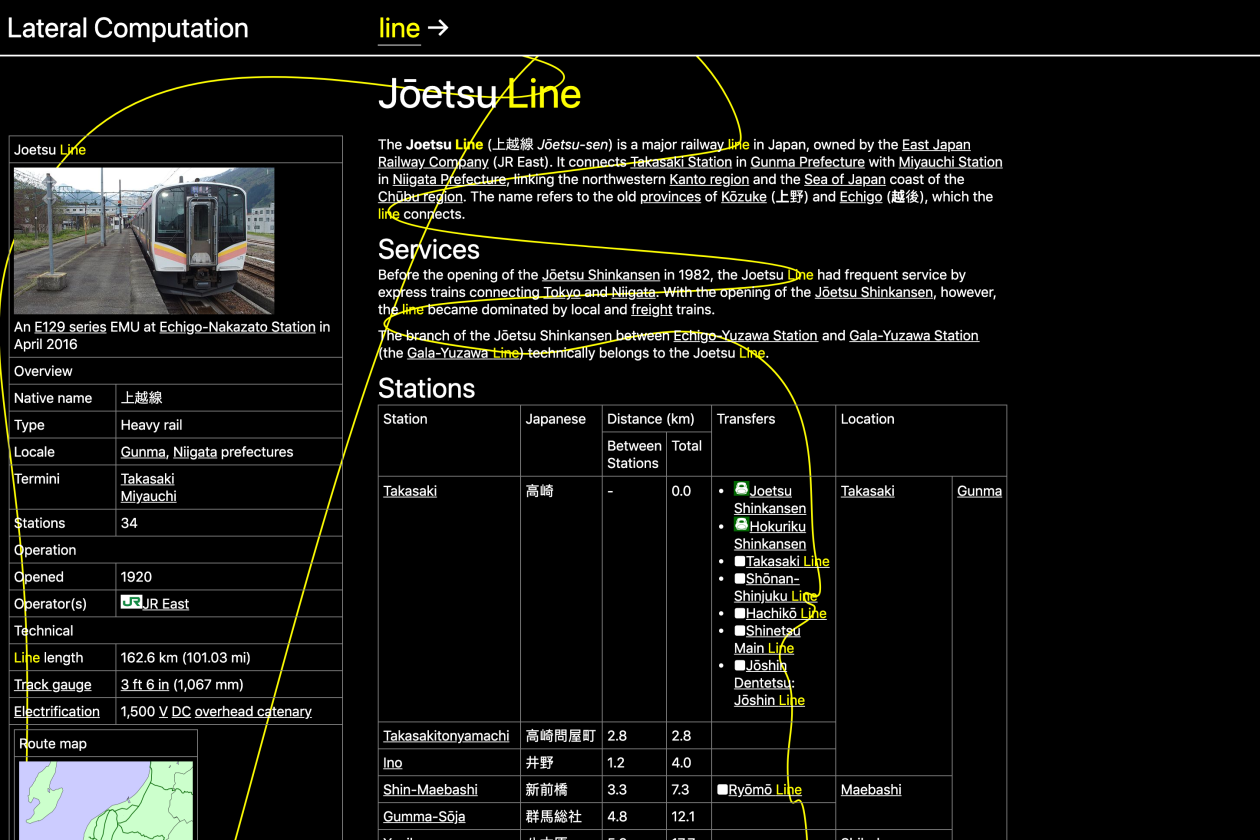The height and width of the screenshot is (840, 1260).
Task: Open the Gumma-Sōja station link
Action: point(424,817)
